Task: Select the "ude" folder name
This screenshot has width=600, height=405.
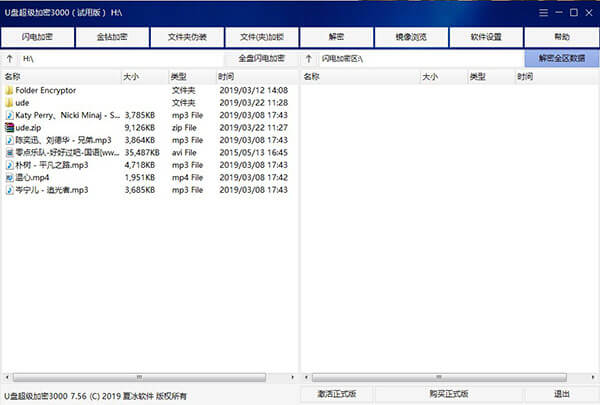Action: pyautogui.click(x=22, y=103)
